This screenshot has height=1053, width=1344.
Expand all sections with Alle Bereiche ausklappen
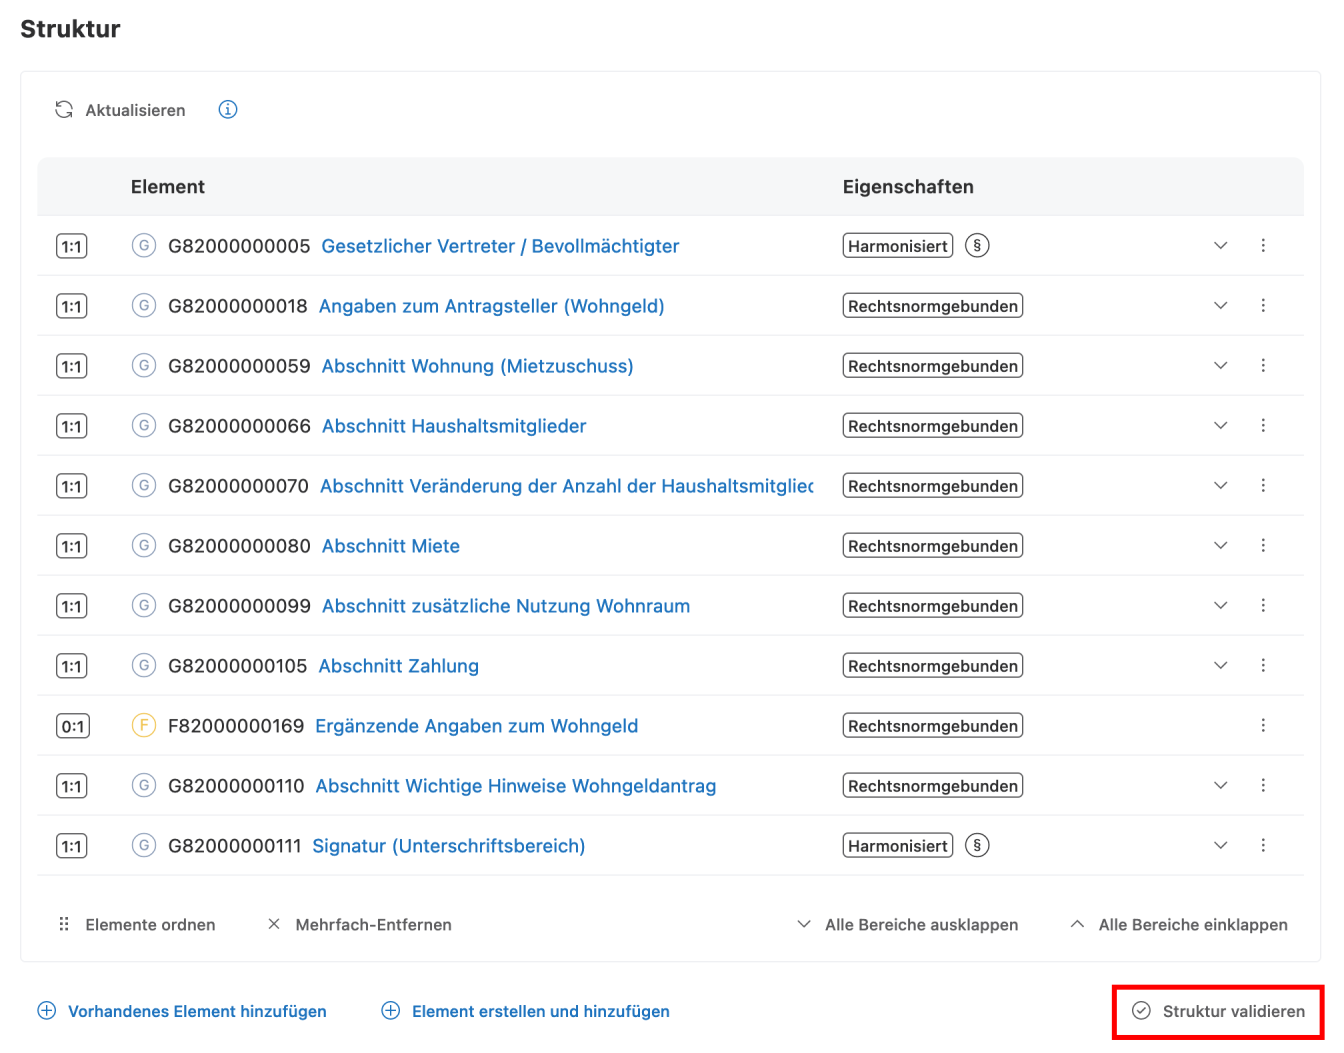coord(908,925)
